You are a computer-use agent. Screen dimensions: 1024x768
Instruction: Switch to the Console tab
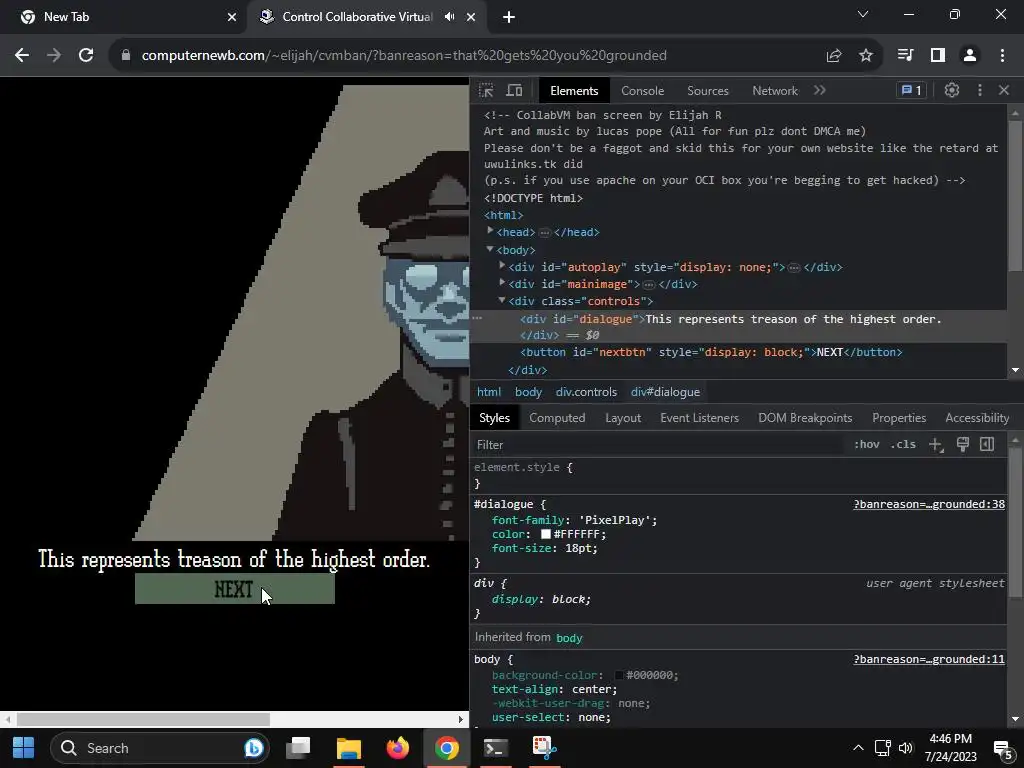(642, 91)
